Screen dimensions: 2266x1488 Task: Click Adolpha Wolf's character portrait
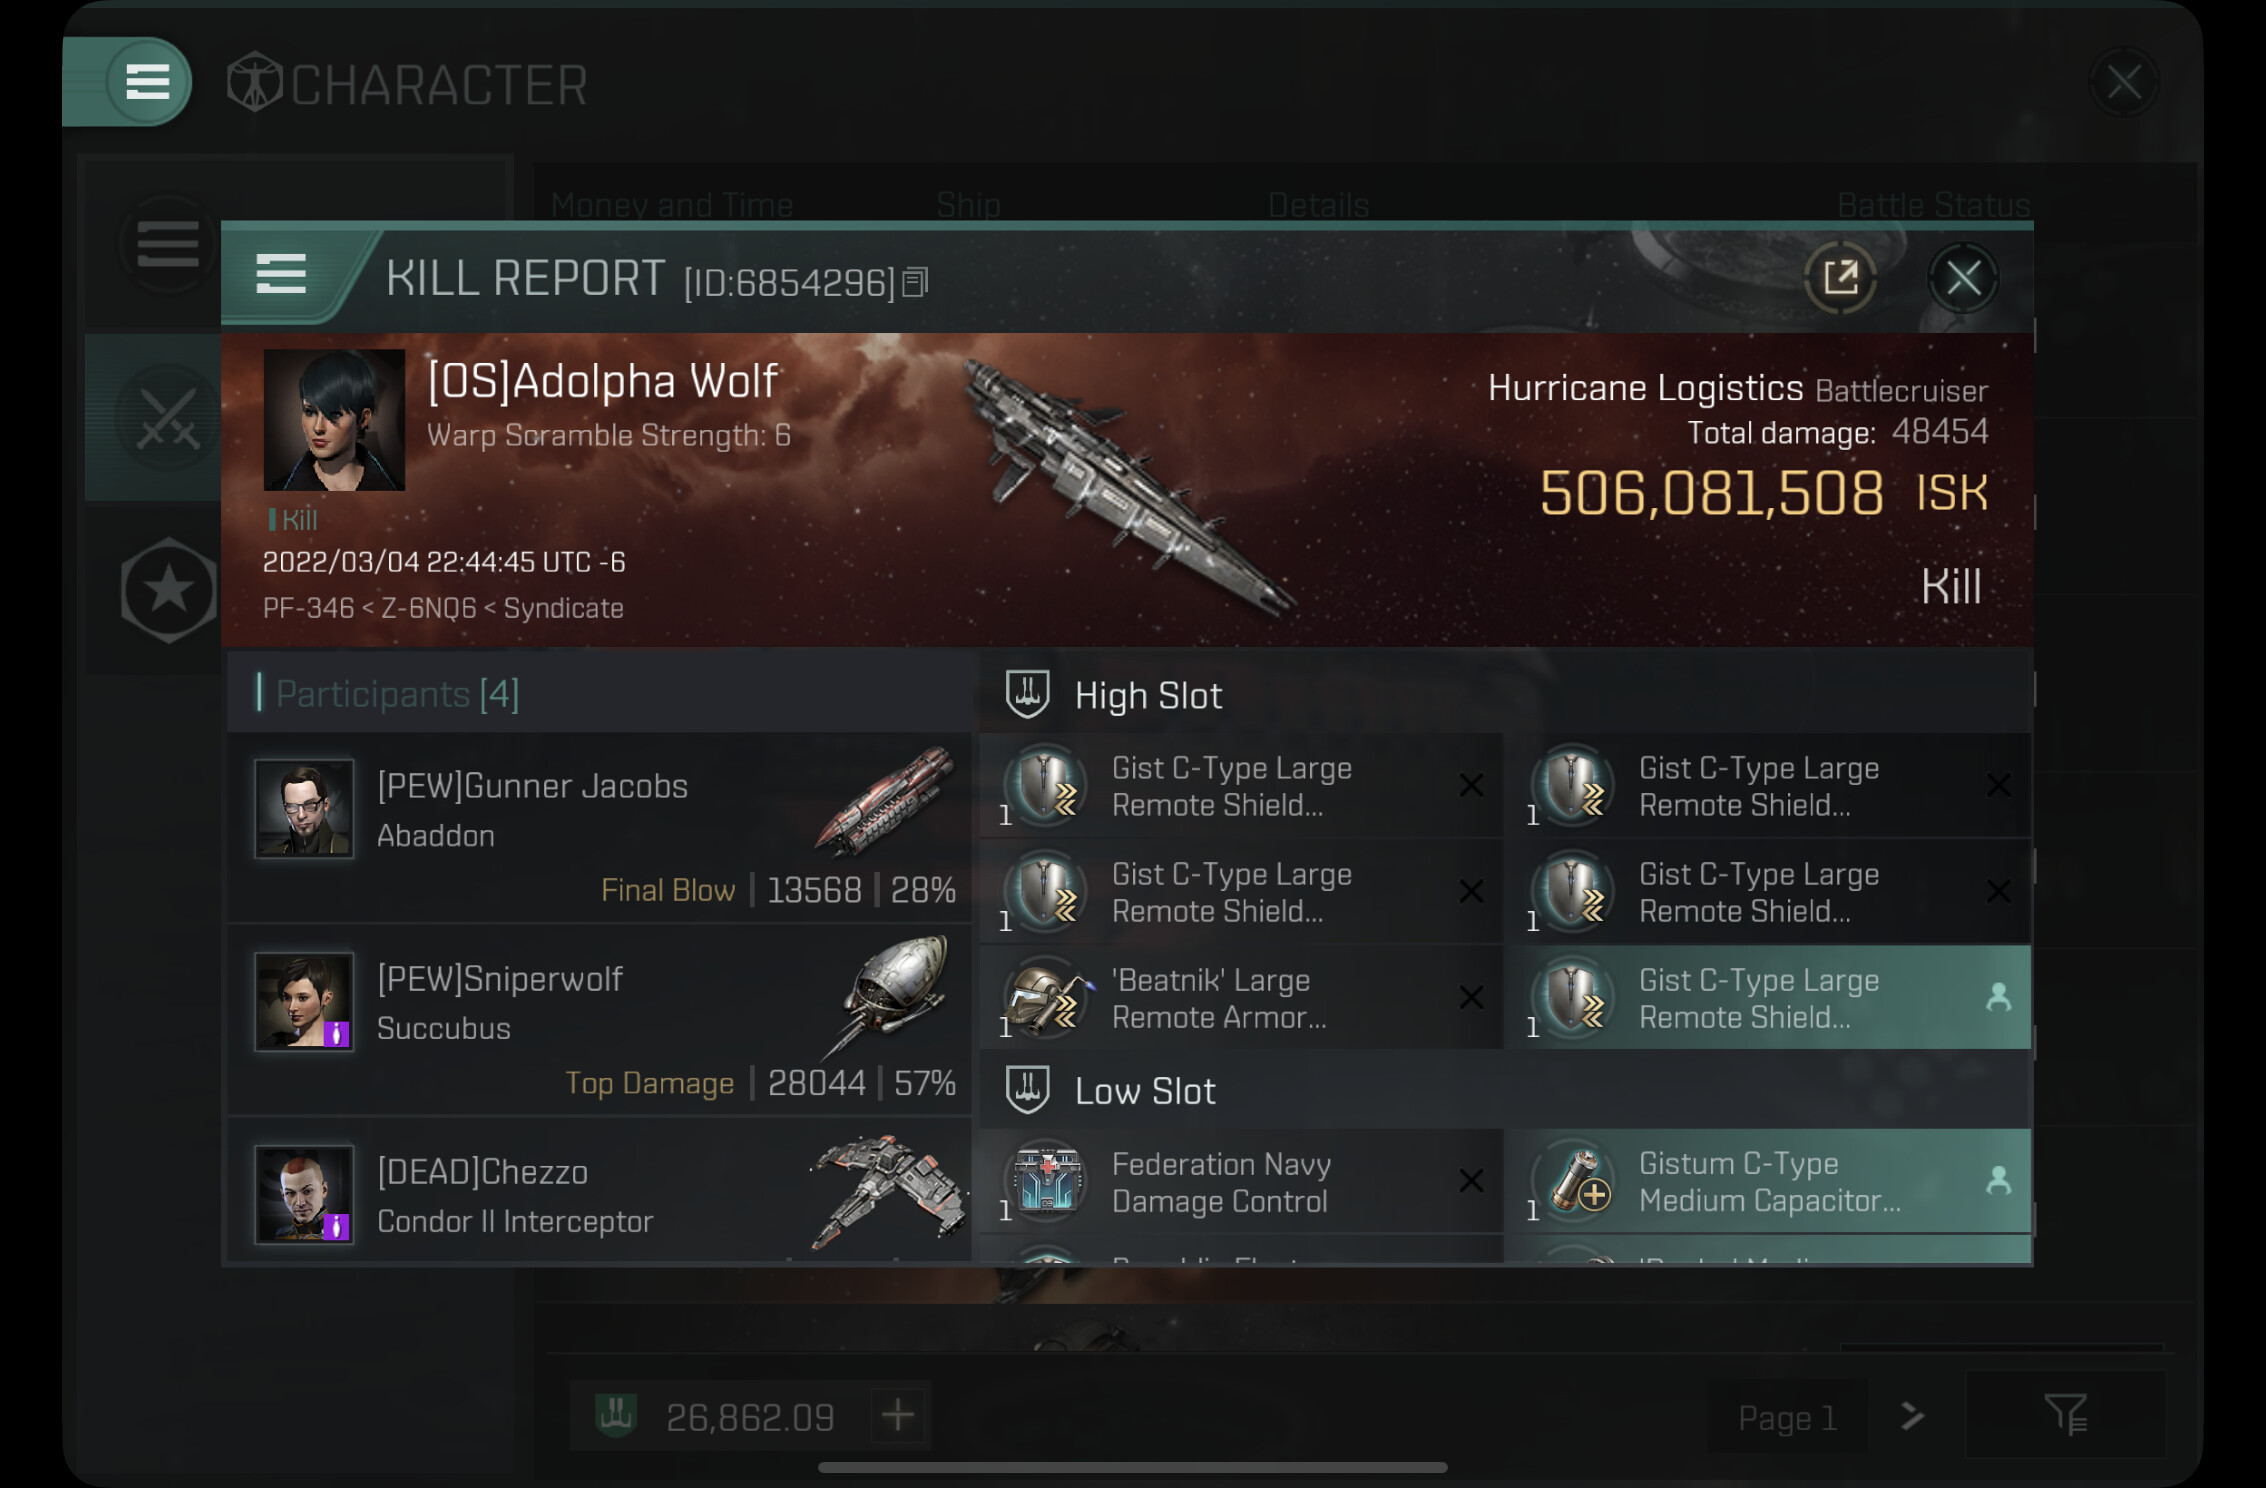334,420
